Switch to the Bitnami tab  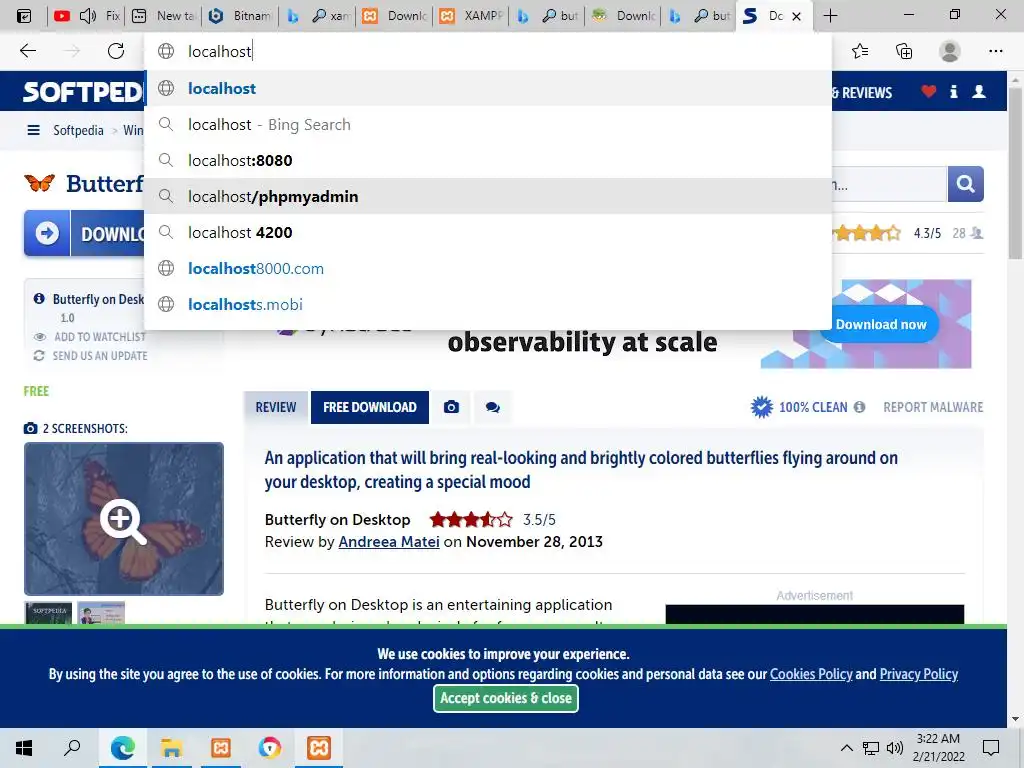(240, 16)
